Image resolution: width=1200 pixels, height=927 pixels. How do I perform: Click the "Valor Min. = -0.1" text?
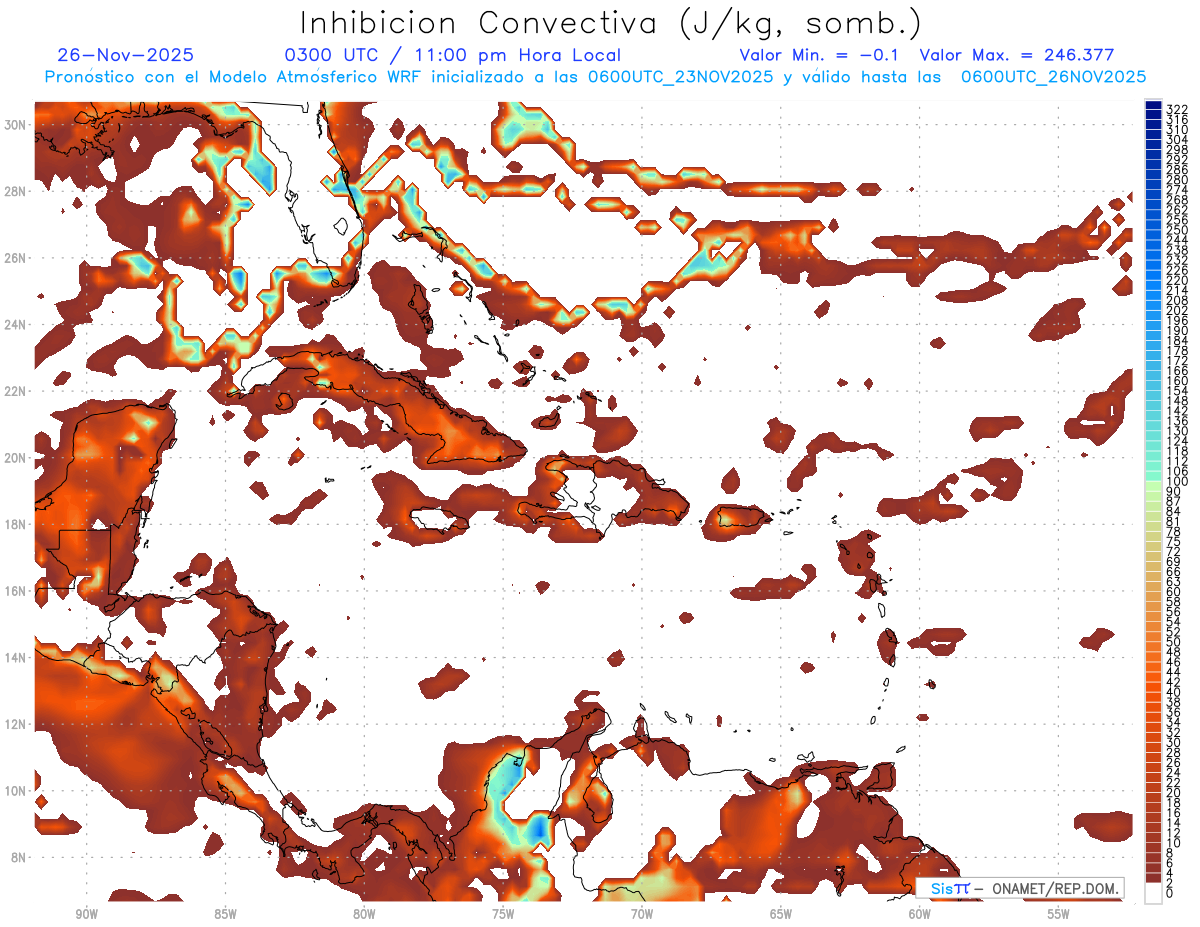[819, 55]
